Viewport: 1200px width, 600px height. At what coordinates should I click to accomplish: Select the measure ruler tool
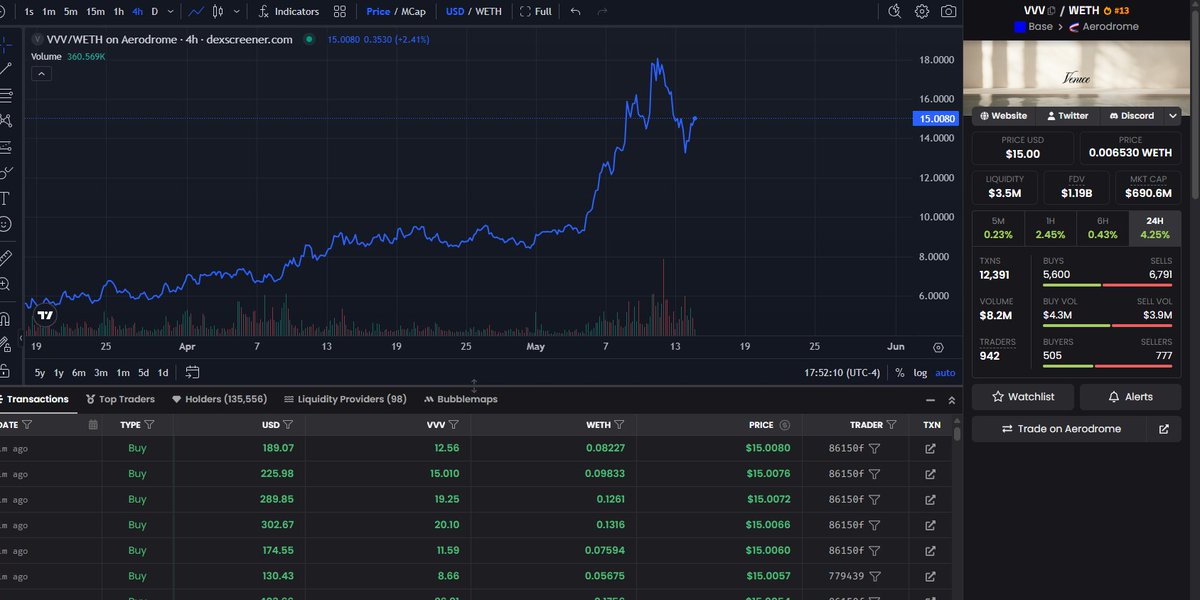6,258
